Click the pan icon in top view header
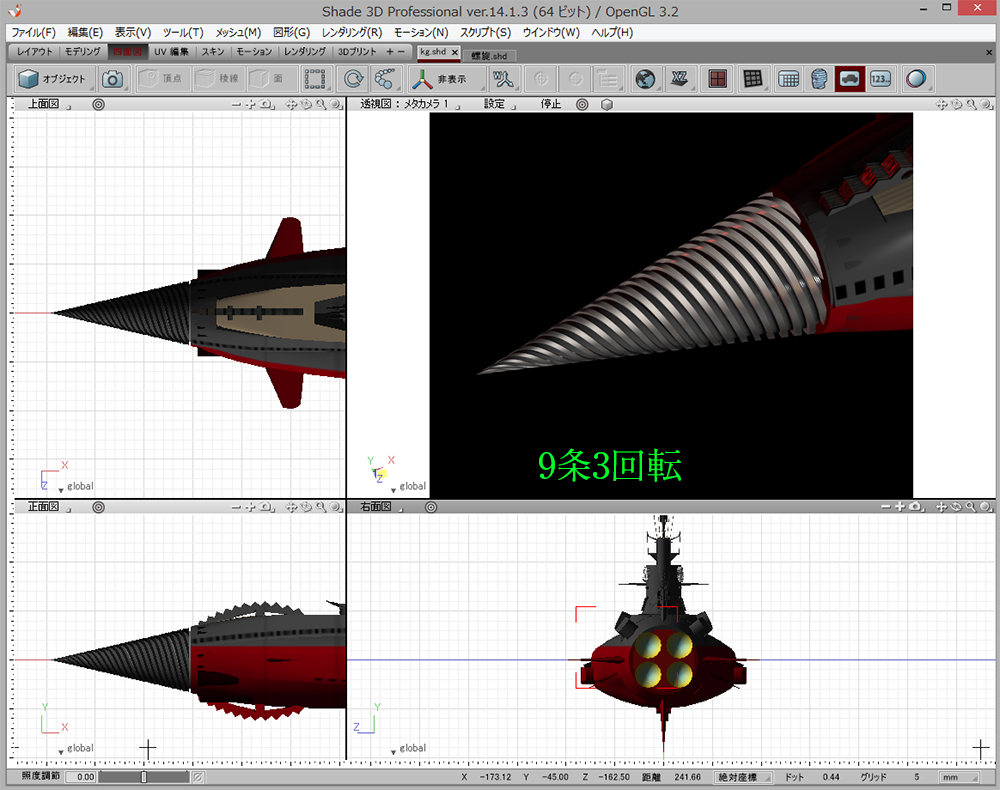 [x=291, y=105]
